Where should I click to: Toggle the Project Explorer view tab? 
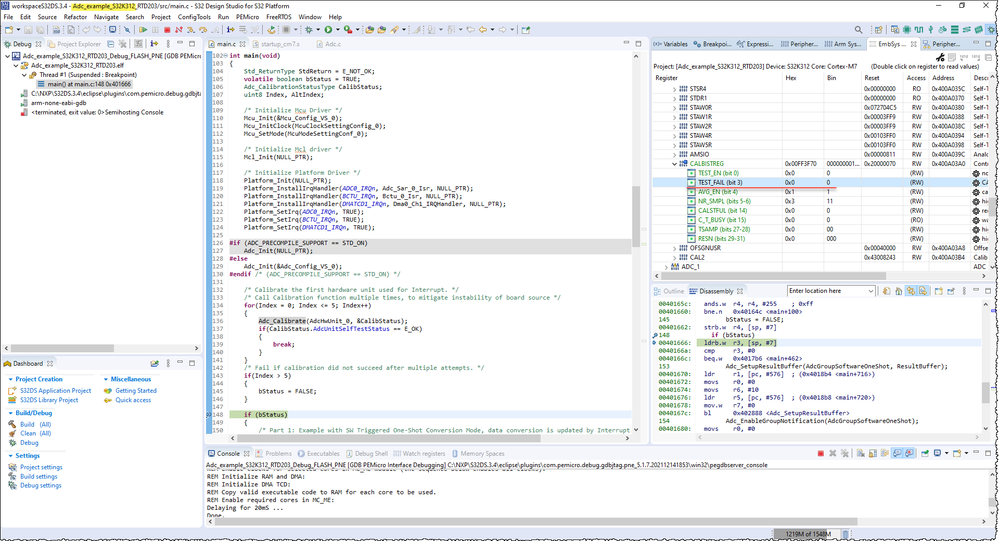(77, 44)
